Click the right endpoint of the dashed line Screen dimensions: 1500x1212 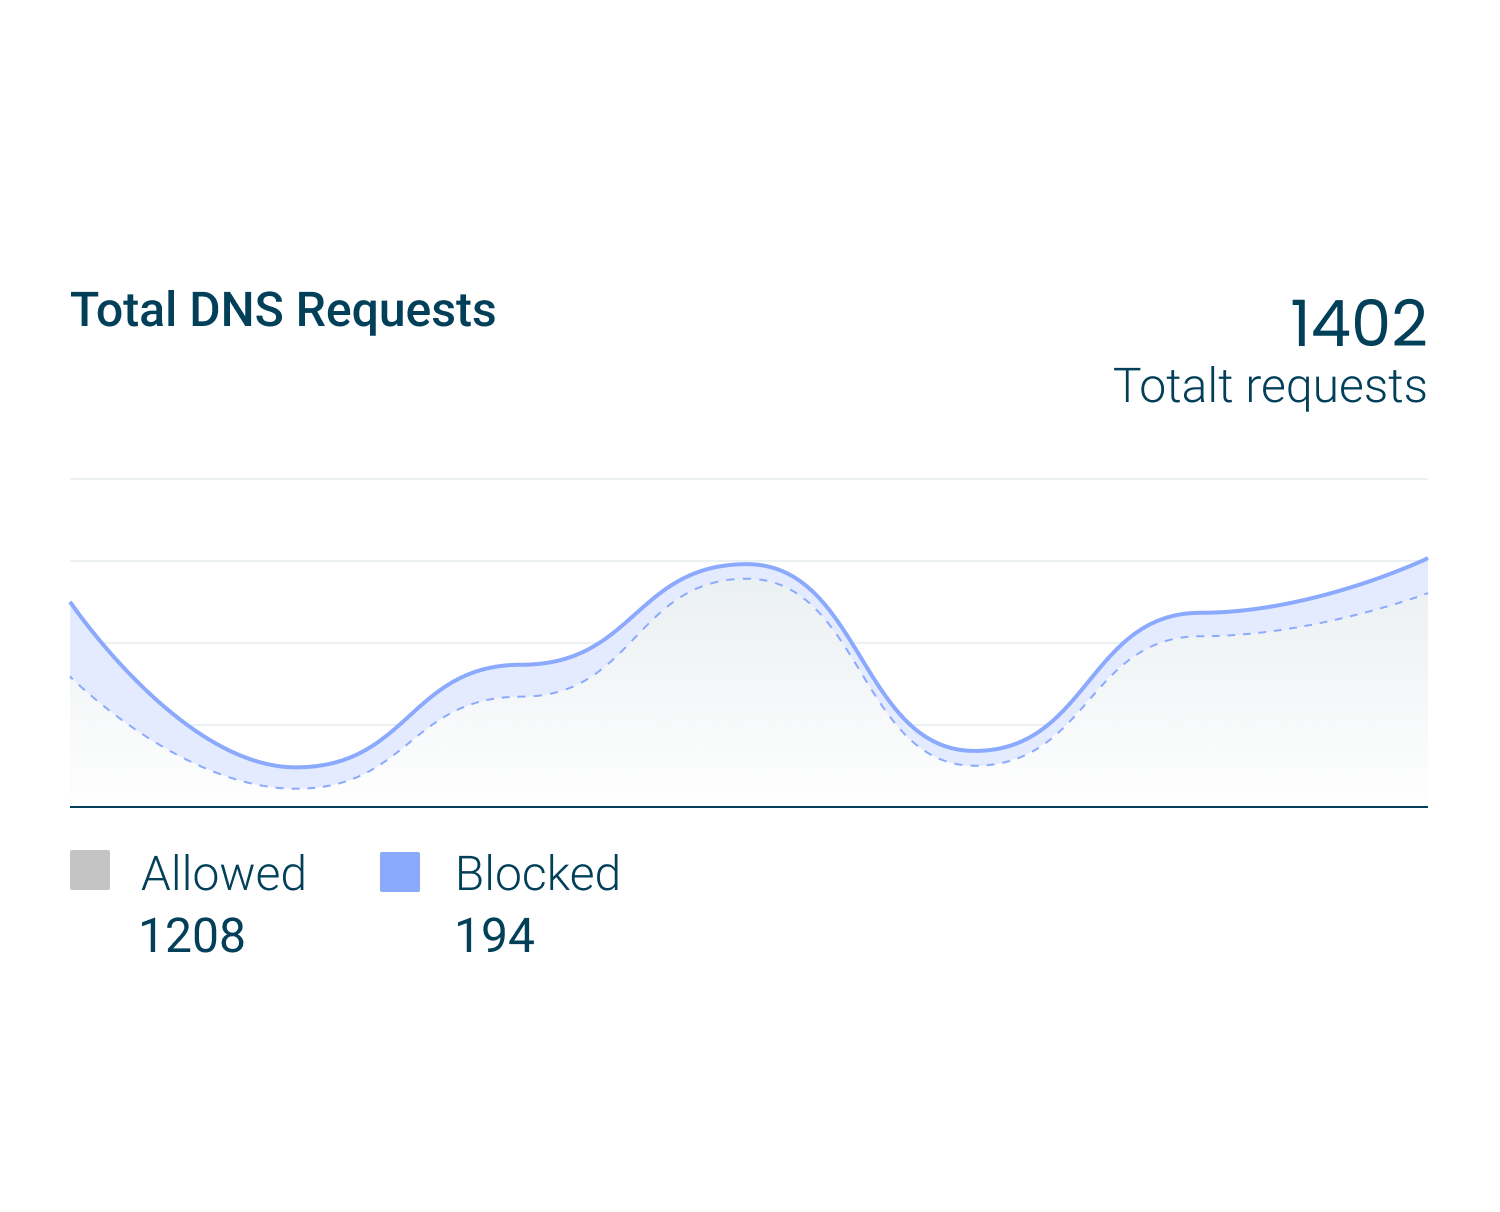1425,594
